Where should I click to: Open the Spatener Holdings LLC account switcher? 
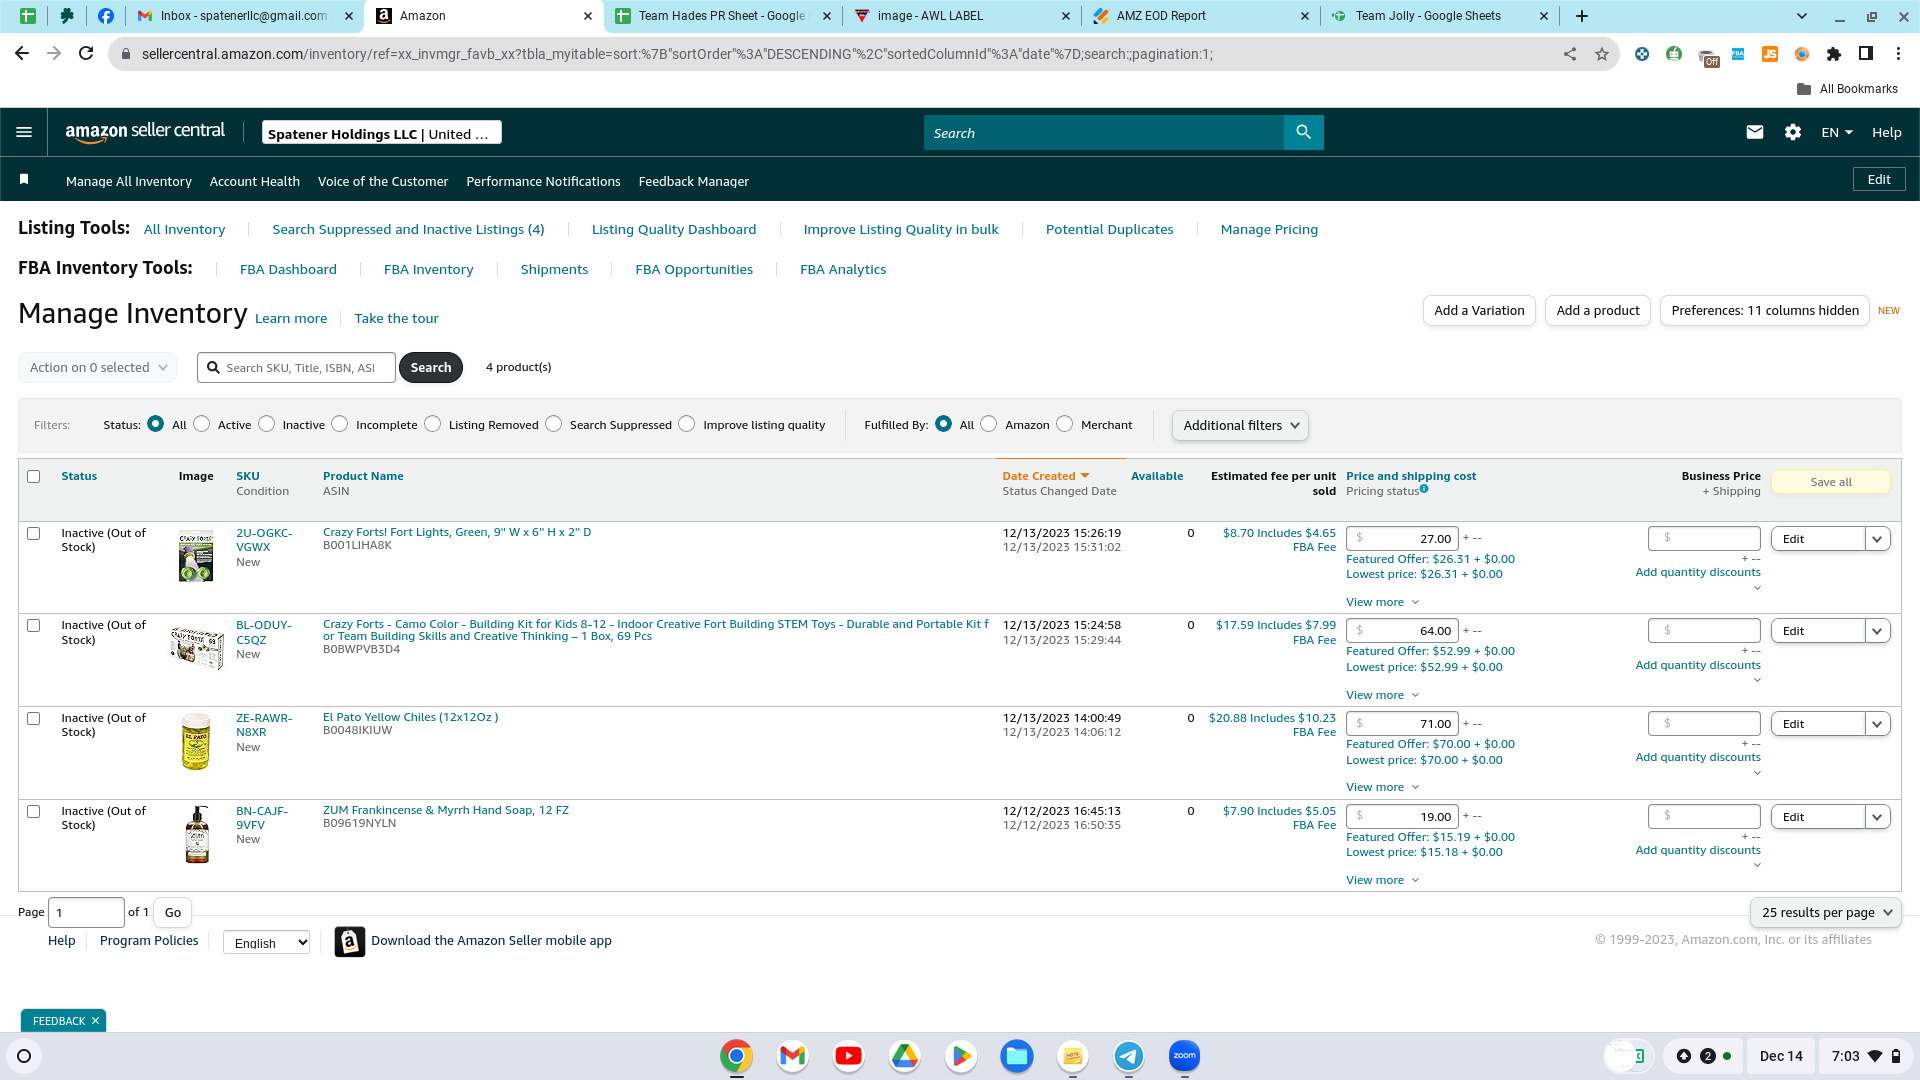pyautogui.click(x=382, y=133)
